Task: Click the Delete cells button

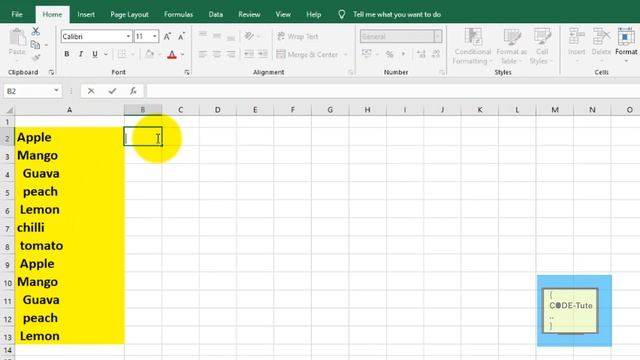Action: coord(601,45)
